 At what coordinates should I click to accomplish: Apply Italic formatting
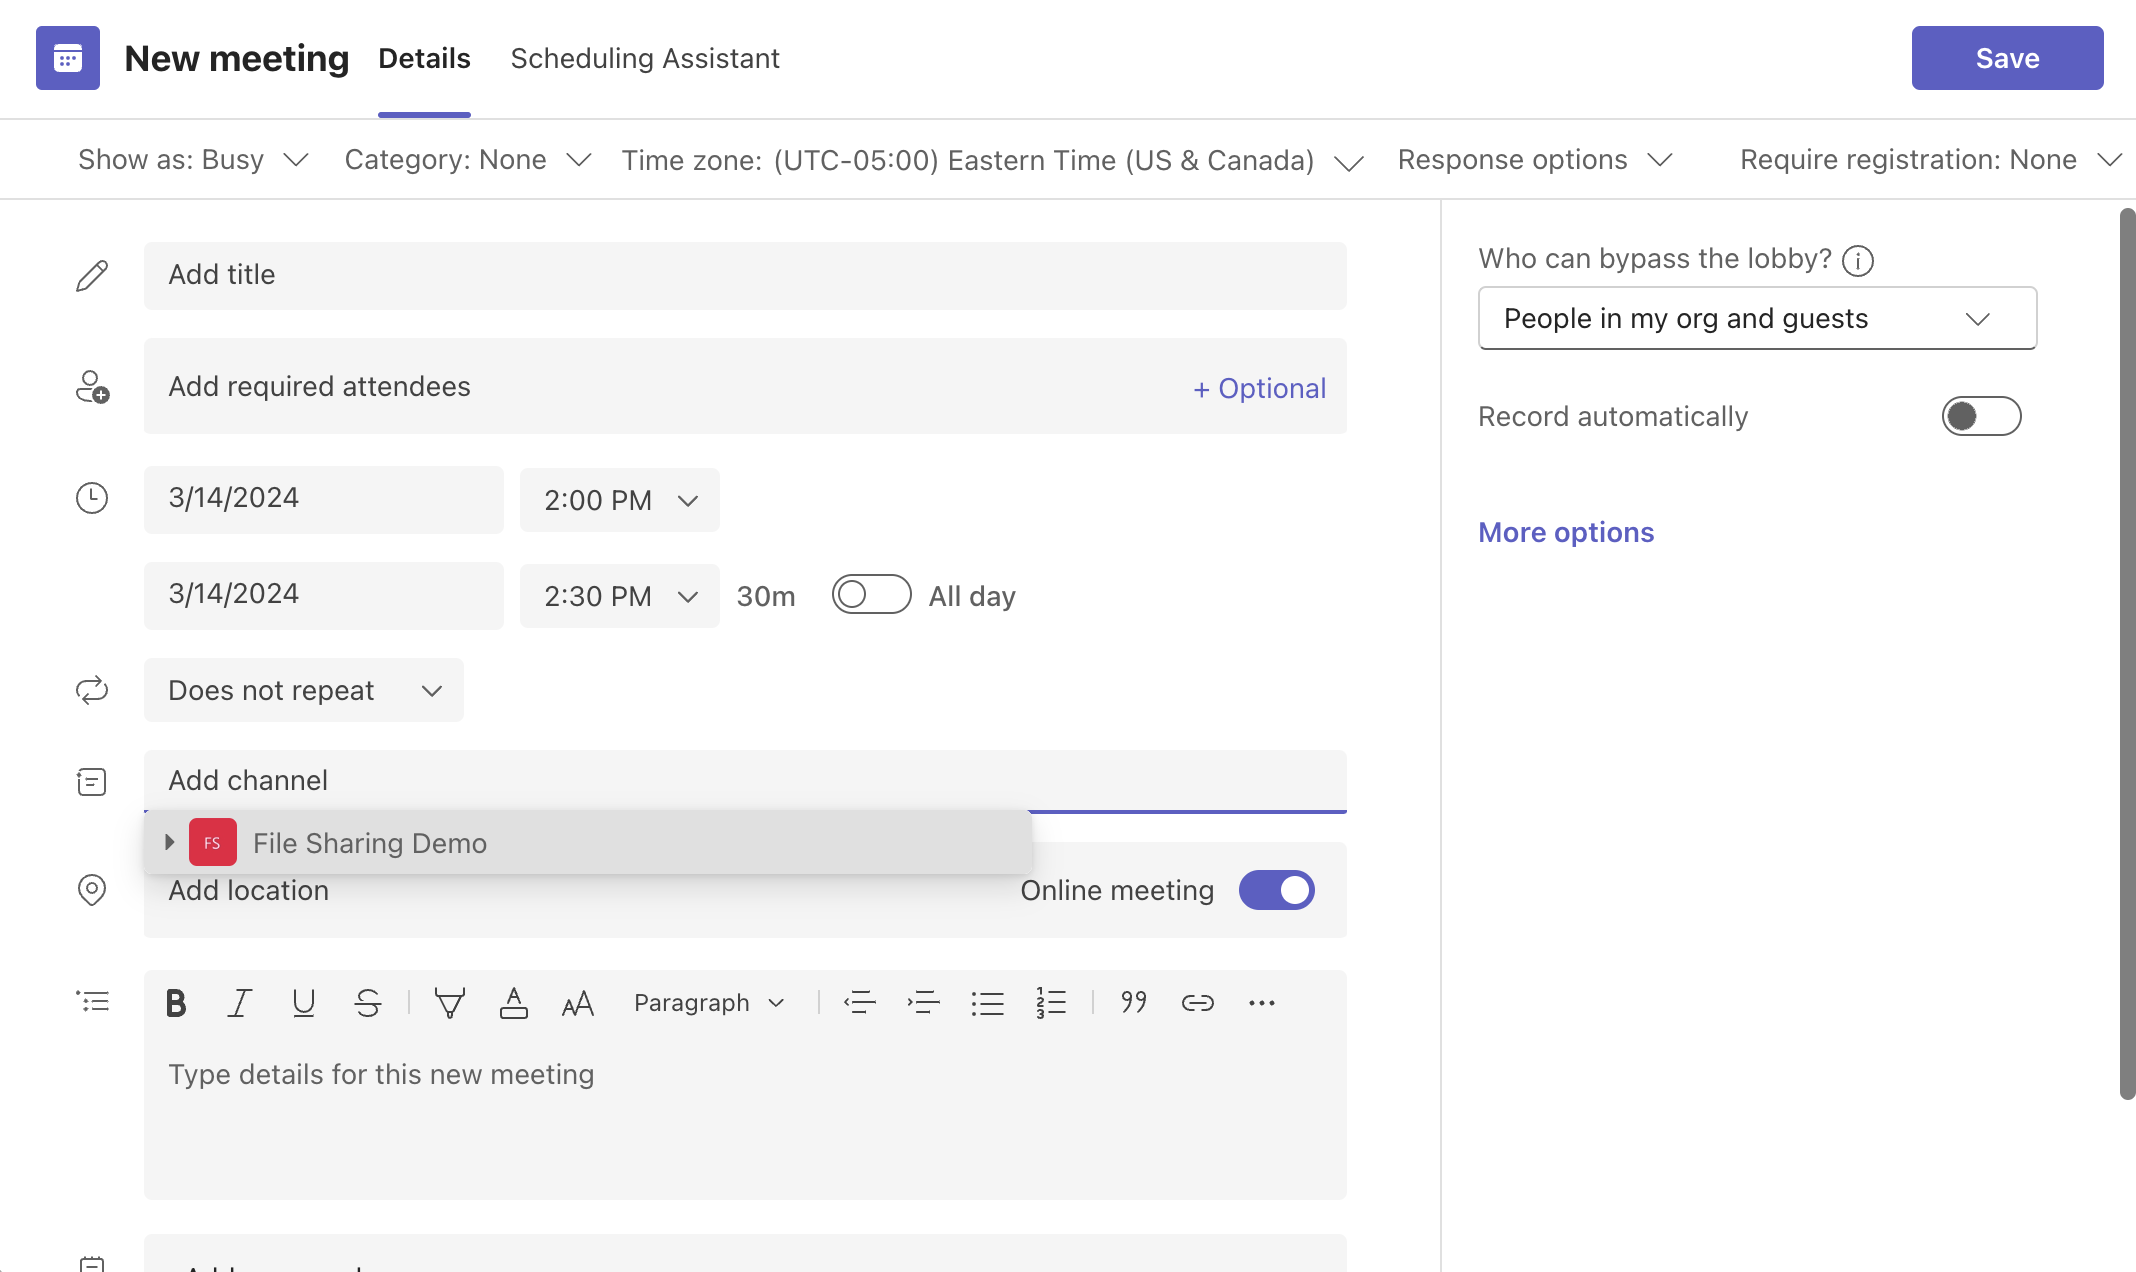(x=239, y=1002)
